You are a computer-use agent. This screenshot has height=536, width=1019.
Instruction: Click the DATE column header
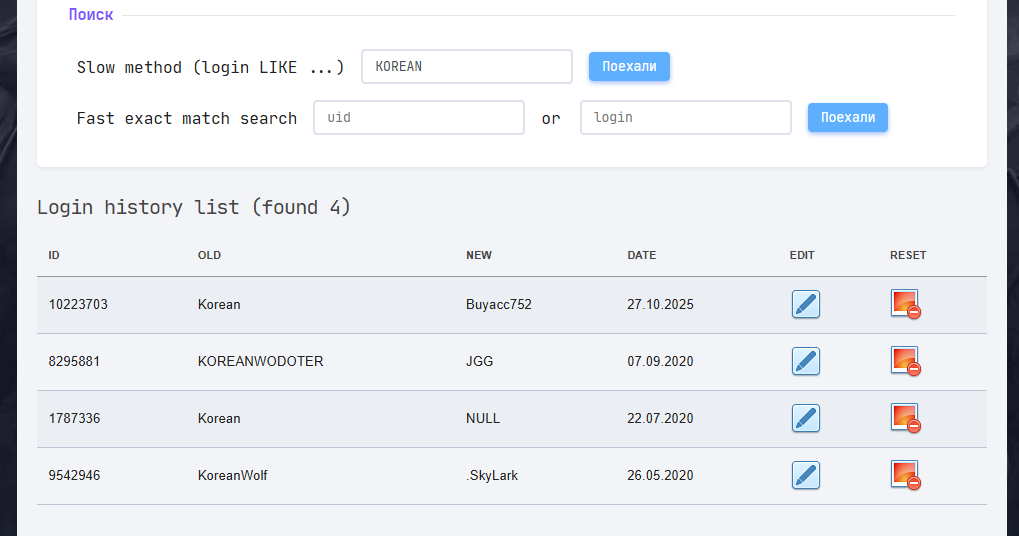click(642, 255)
